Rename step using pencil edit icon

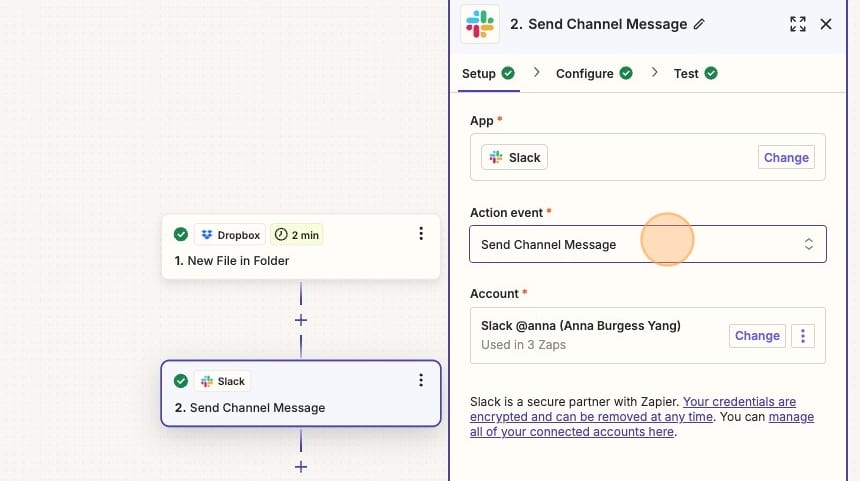tap(699, 24)
